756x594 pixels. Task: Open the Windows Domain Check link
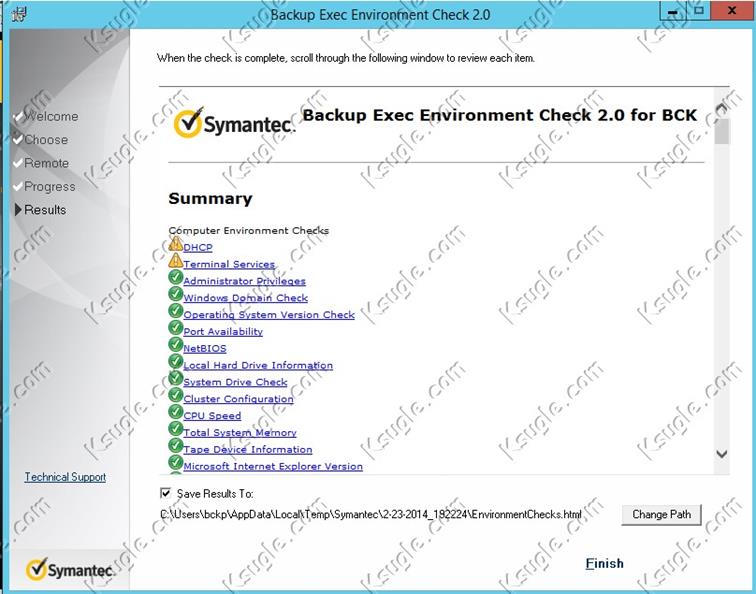(245, 298)
